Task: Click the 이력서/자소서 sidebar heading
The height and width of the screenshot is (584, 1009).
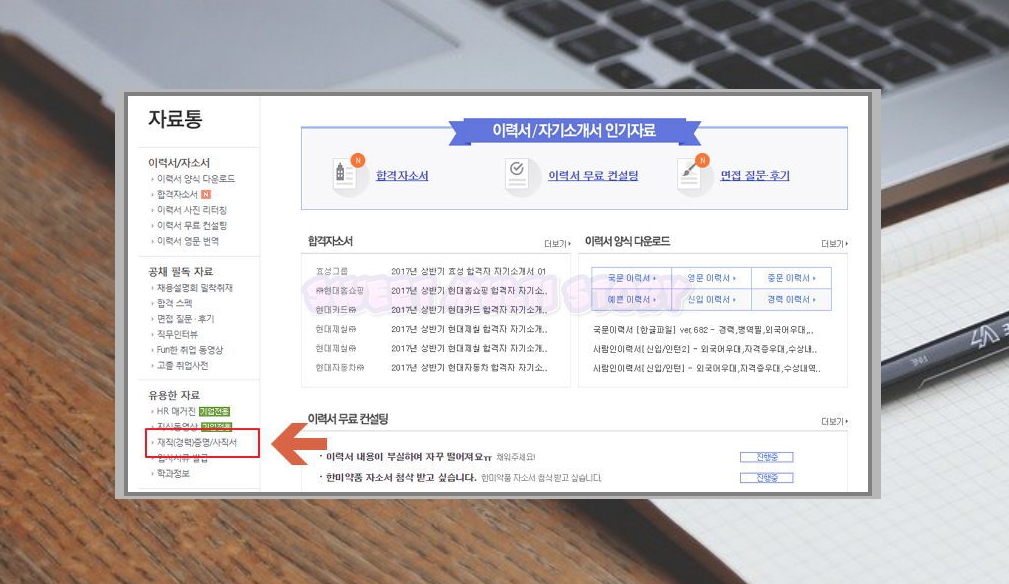Action: (179, 163)
